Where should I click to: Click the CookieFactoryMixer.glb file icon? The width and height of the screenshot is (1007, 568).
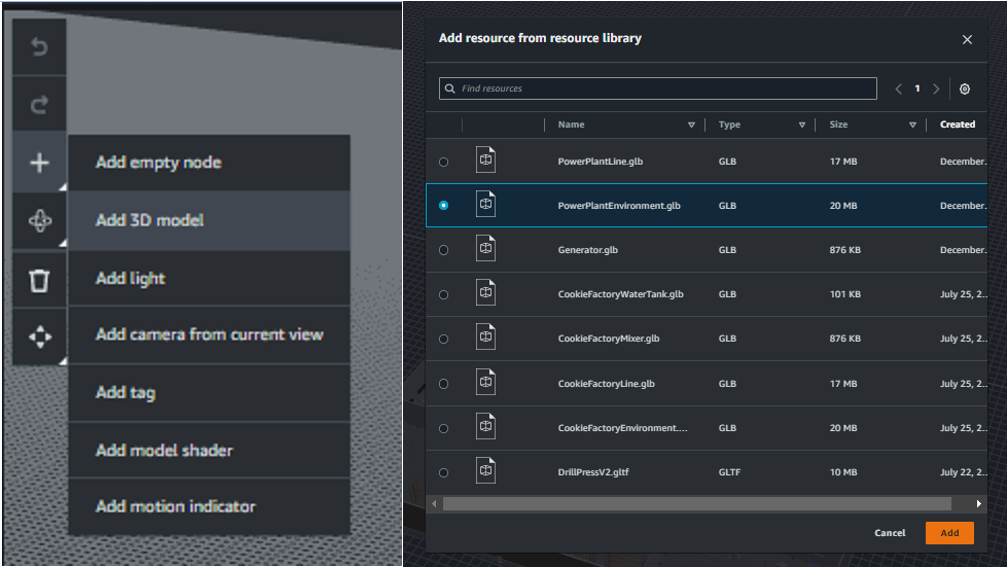click(x=486, y=337)
